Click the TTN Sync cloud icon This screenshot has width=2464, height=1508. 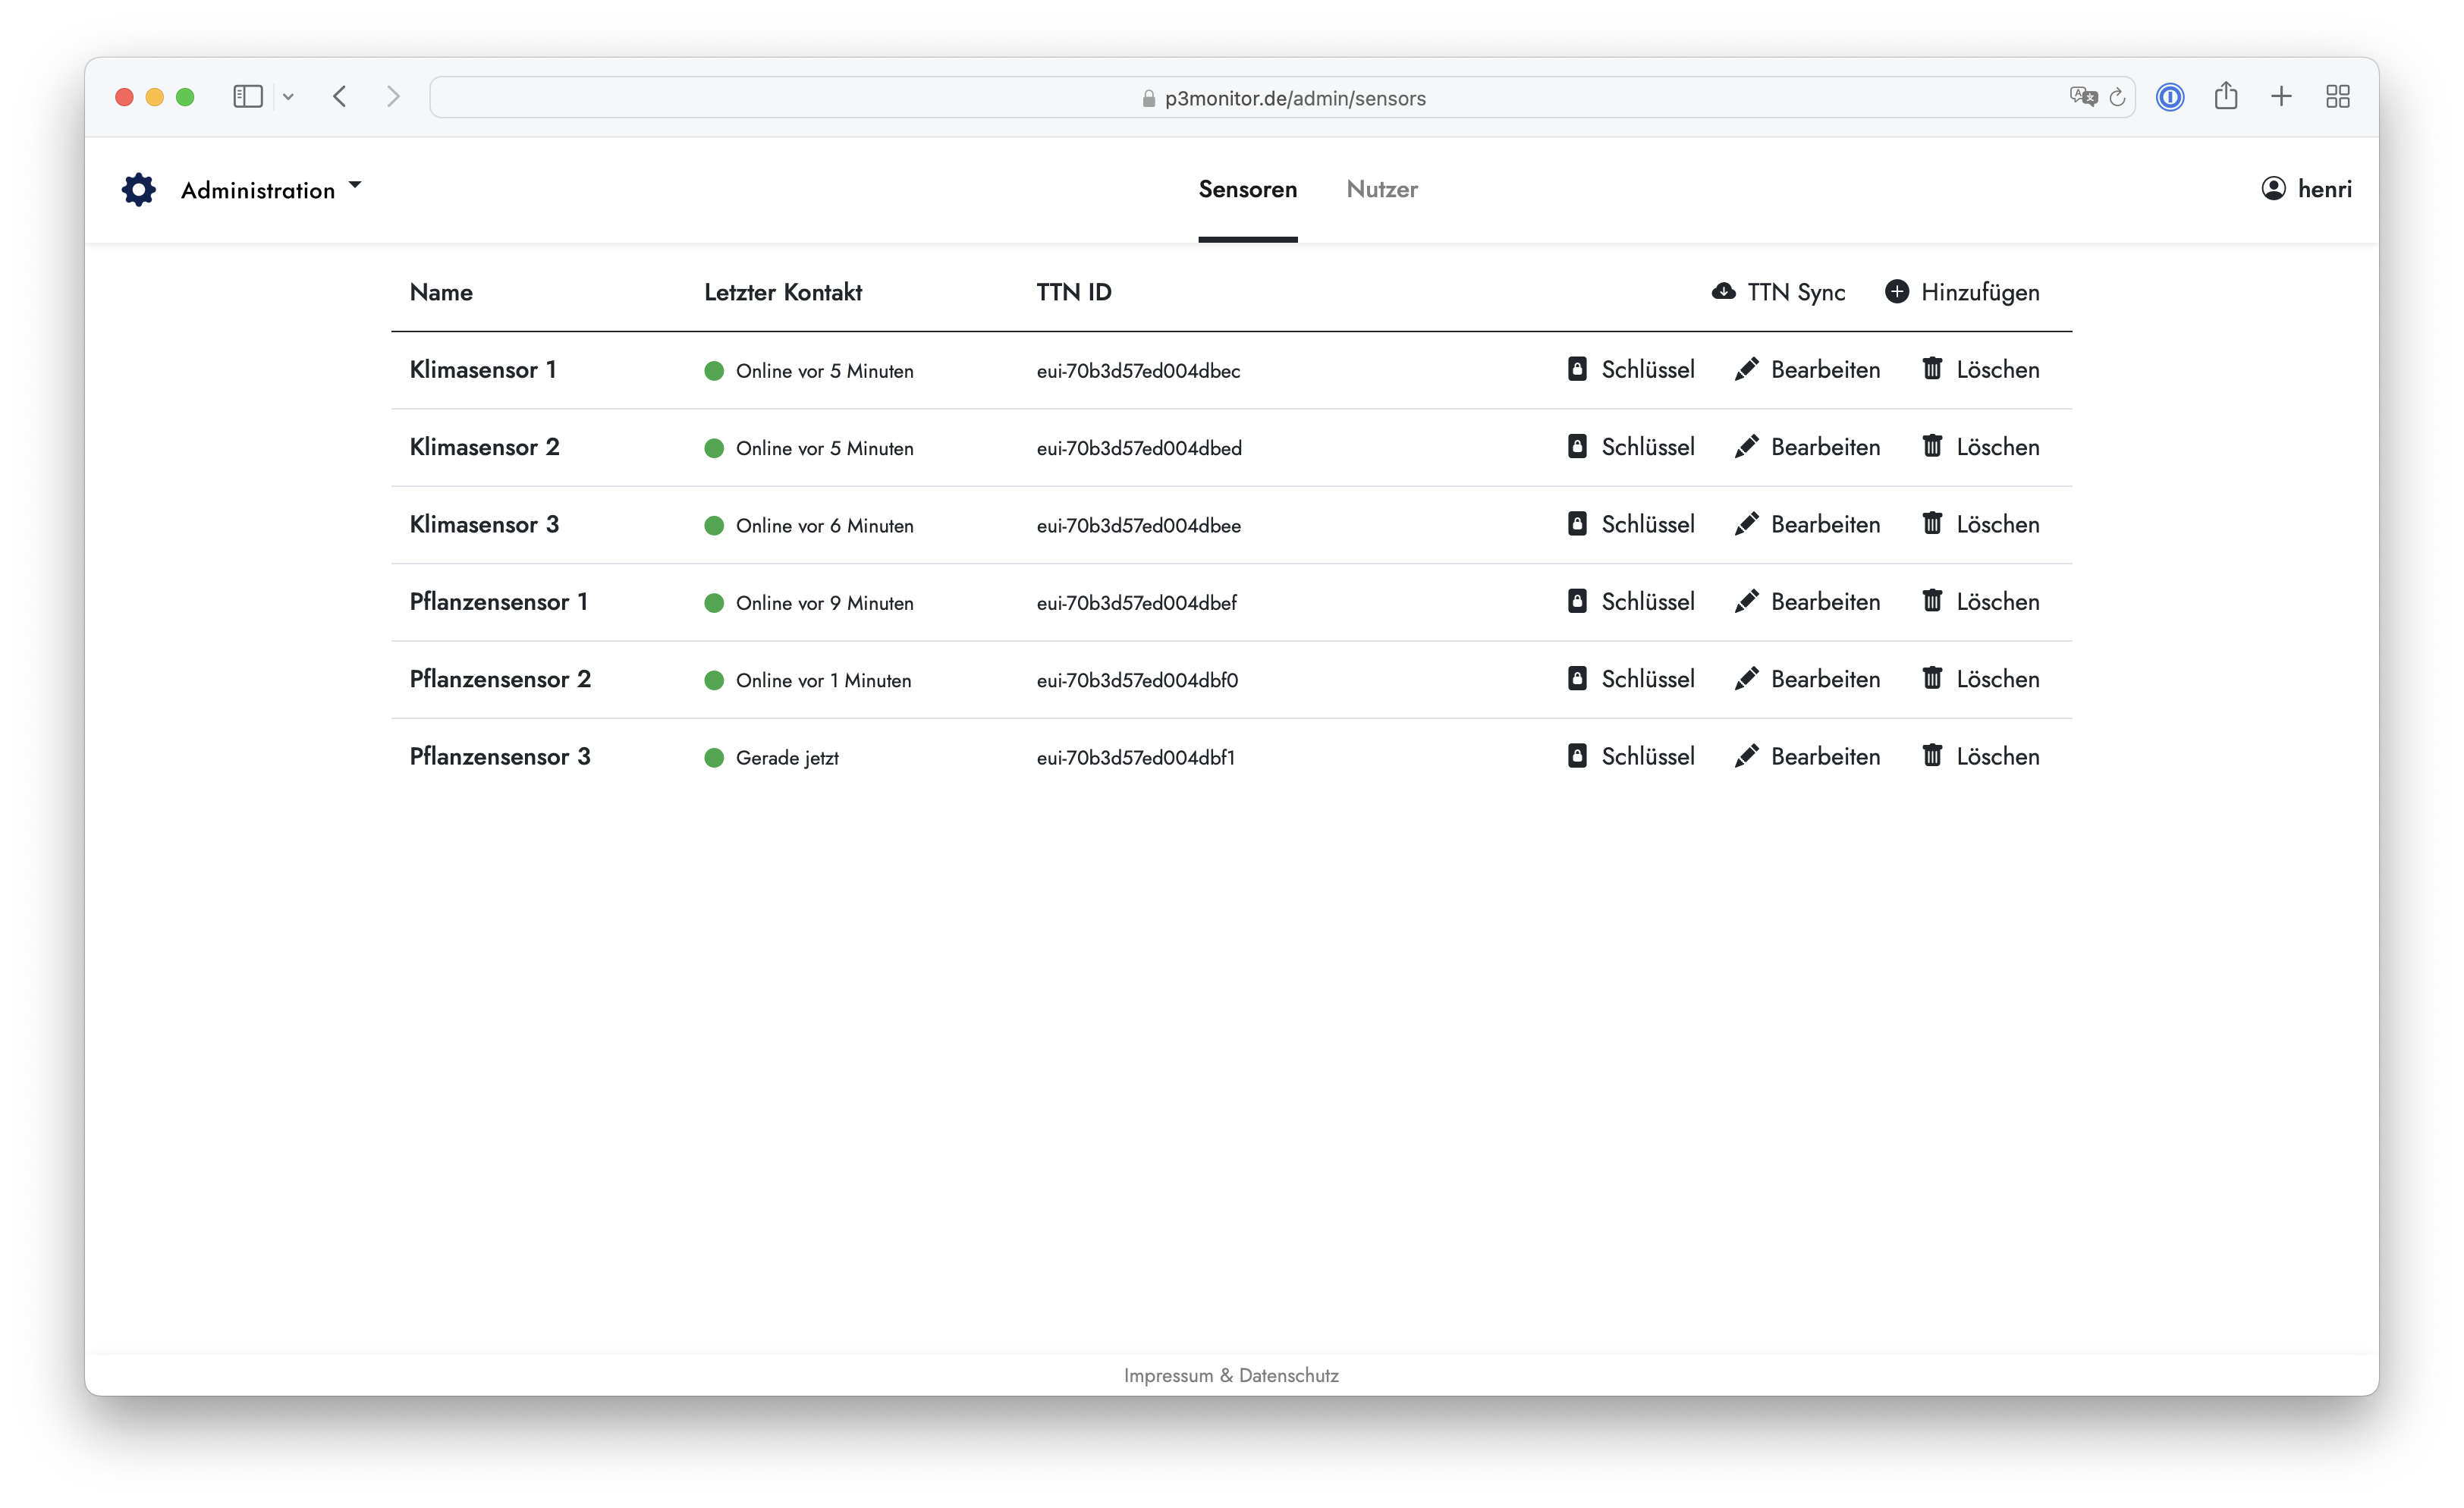click(1723, 291)
